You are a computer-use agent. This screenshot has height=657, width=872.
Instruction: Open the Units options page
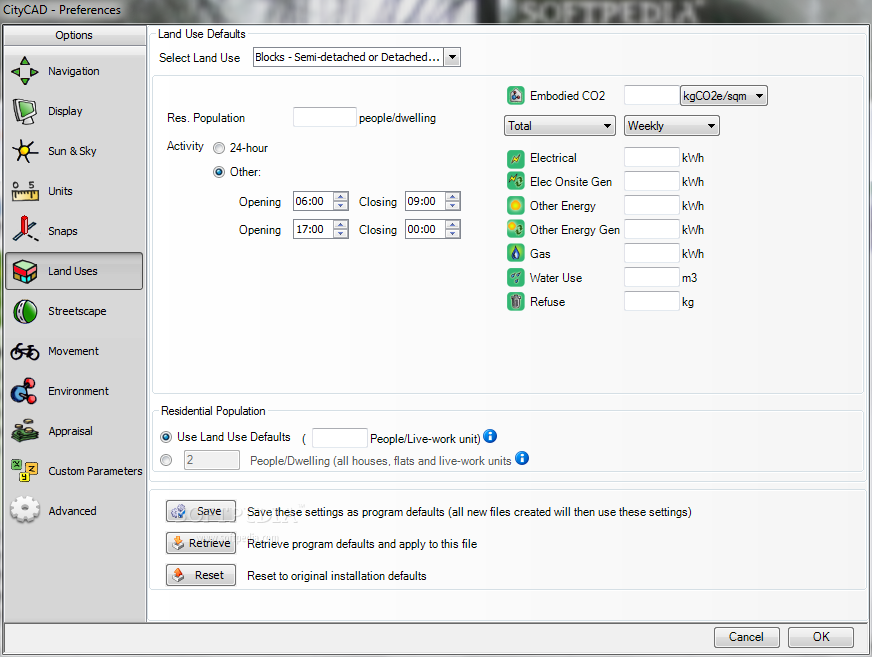pyautogui.click(x=74, y=191)
